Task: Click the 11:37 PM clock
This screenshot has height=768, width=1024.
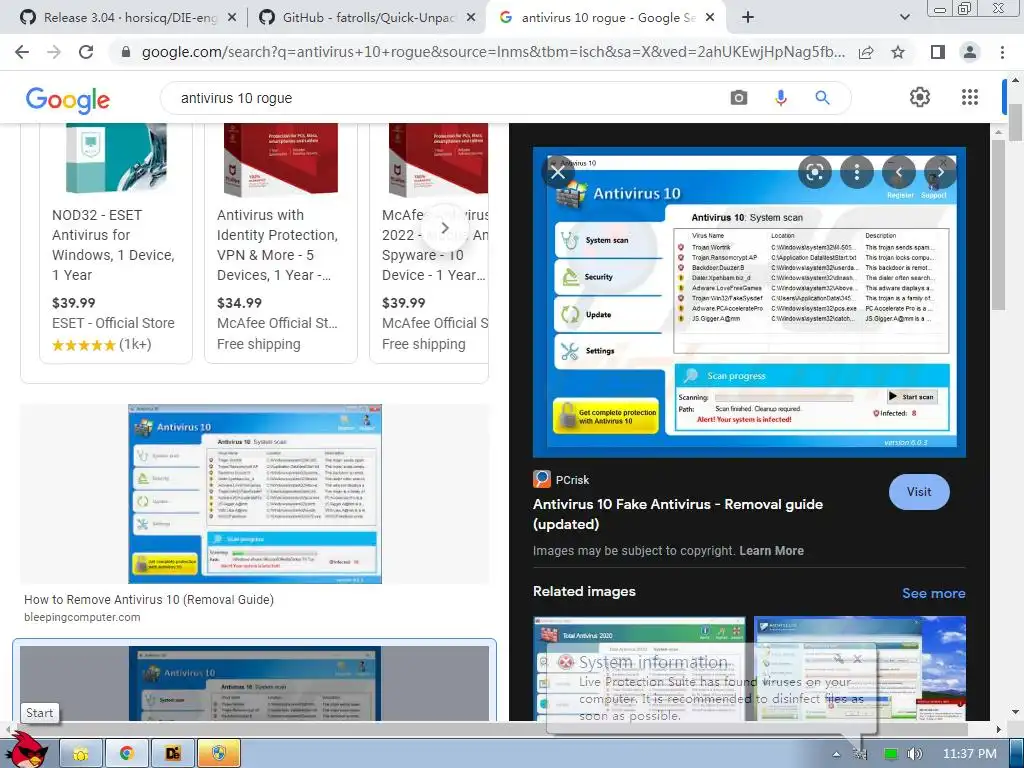Action: click(x=969, y=754)
